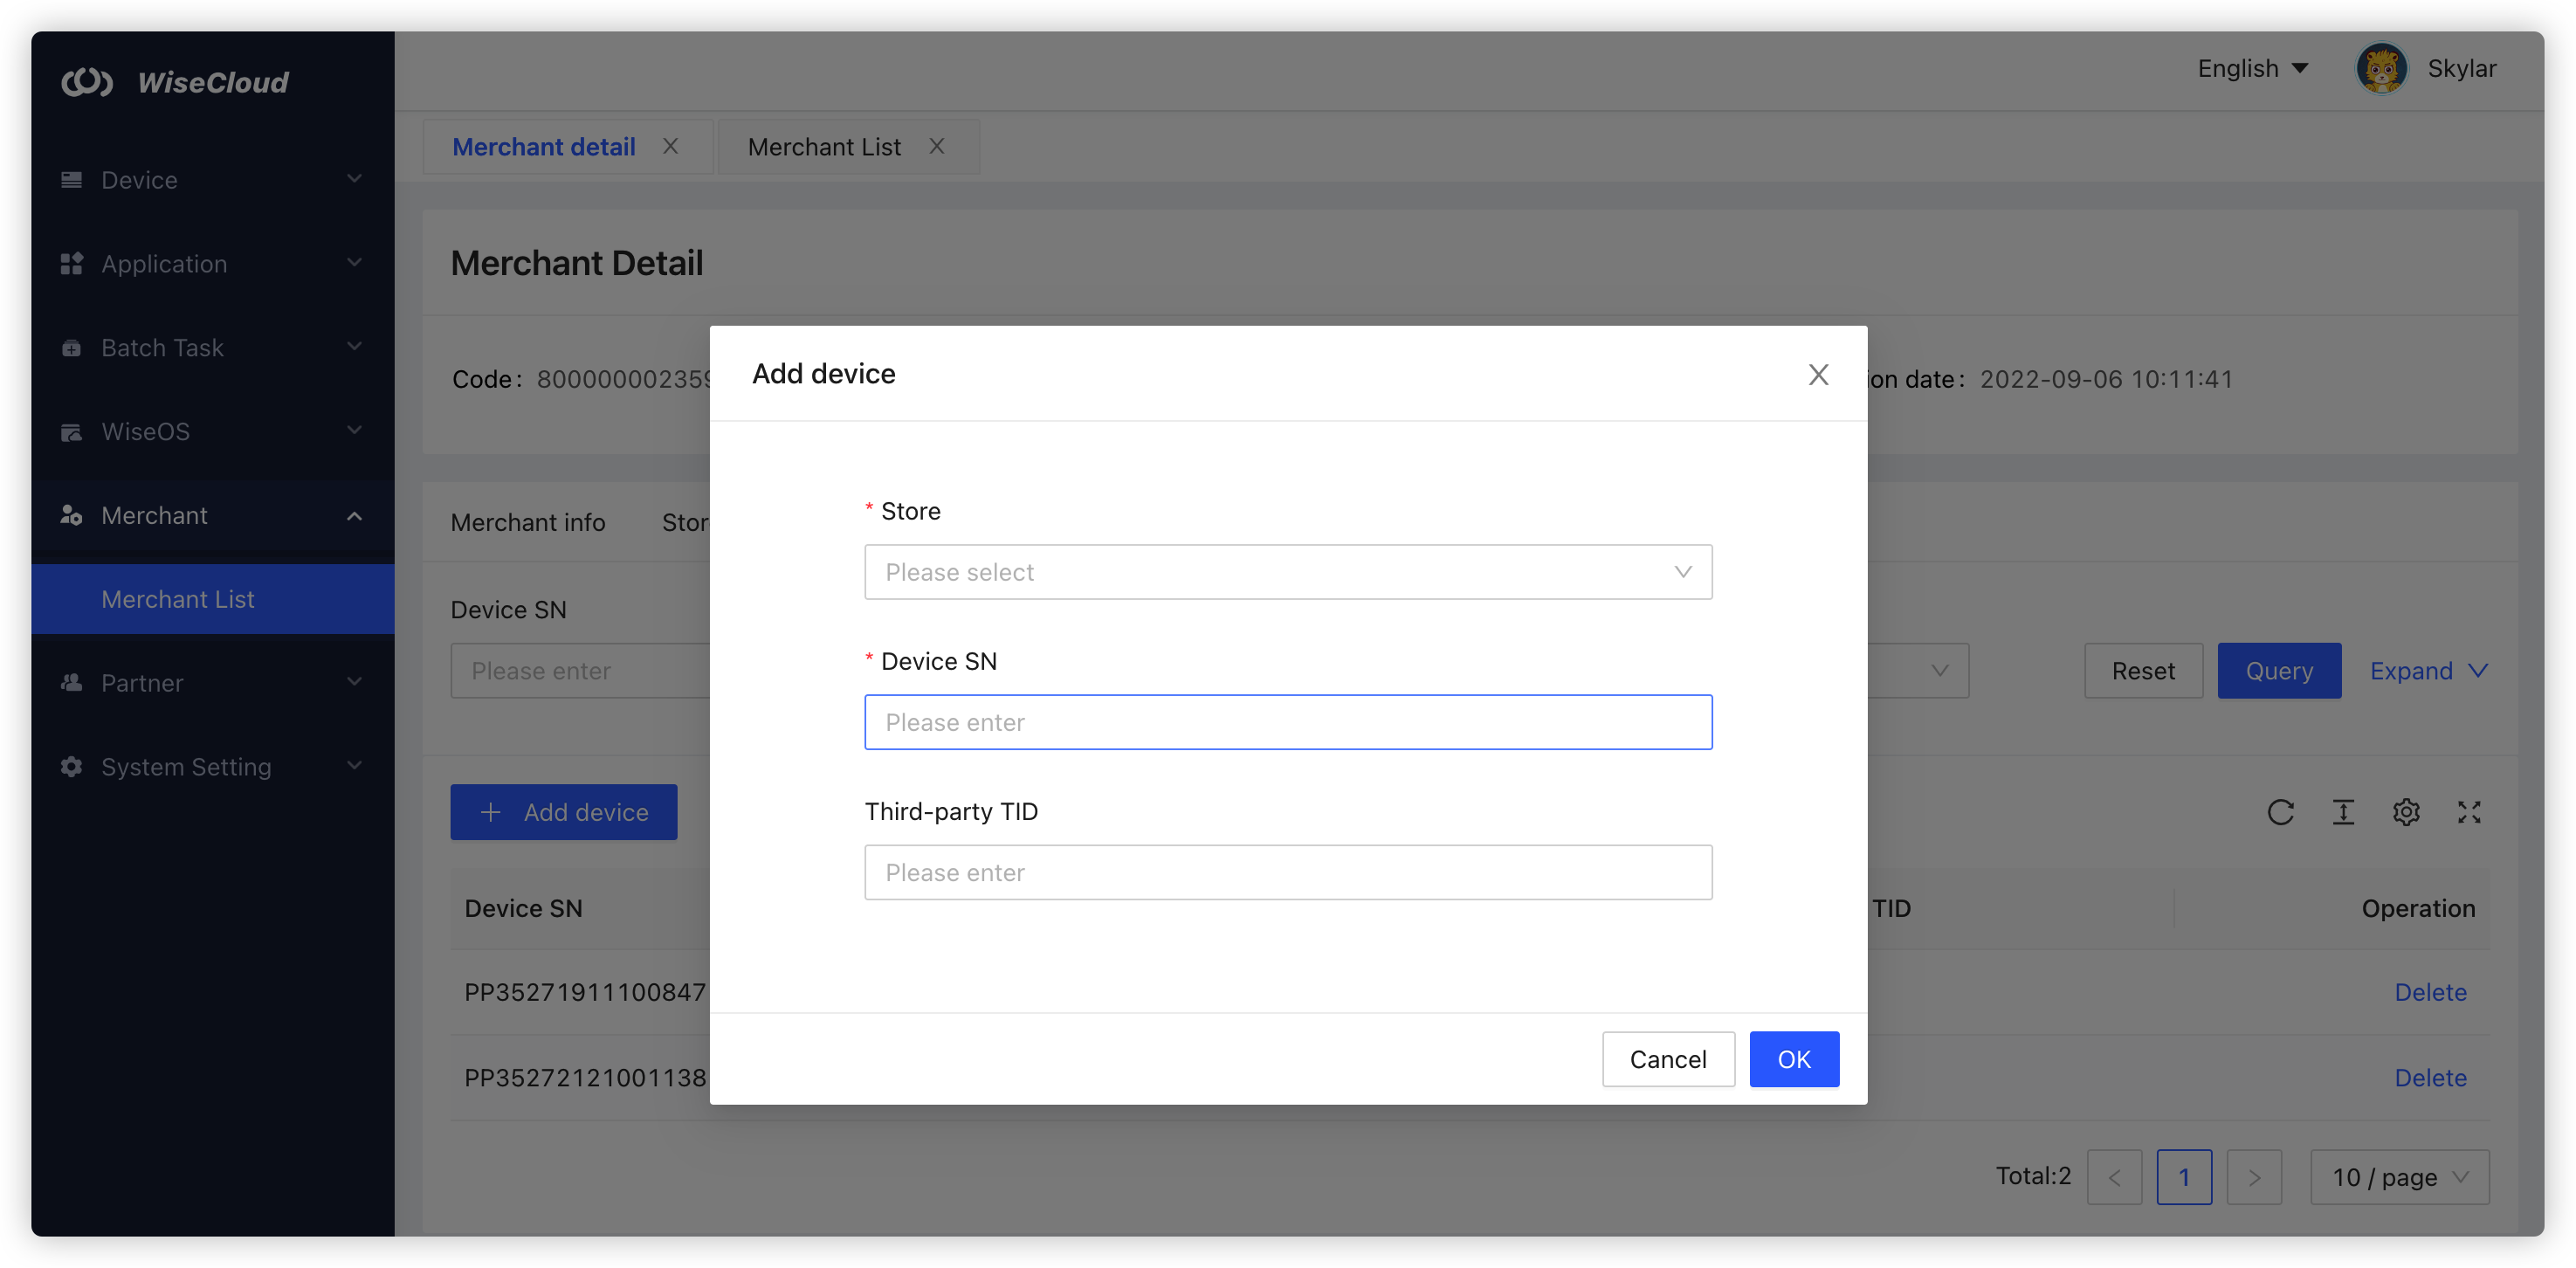Close the Merchant List tab
The height and width of the screenshot is (1268, 2576).
[936, 146]
